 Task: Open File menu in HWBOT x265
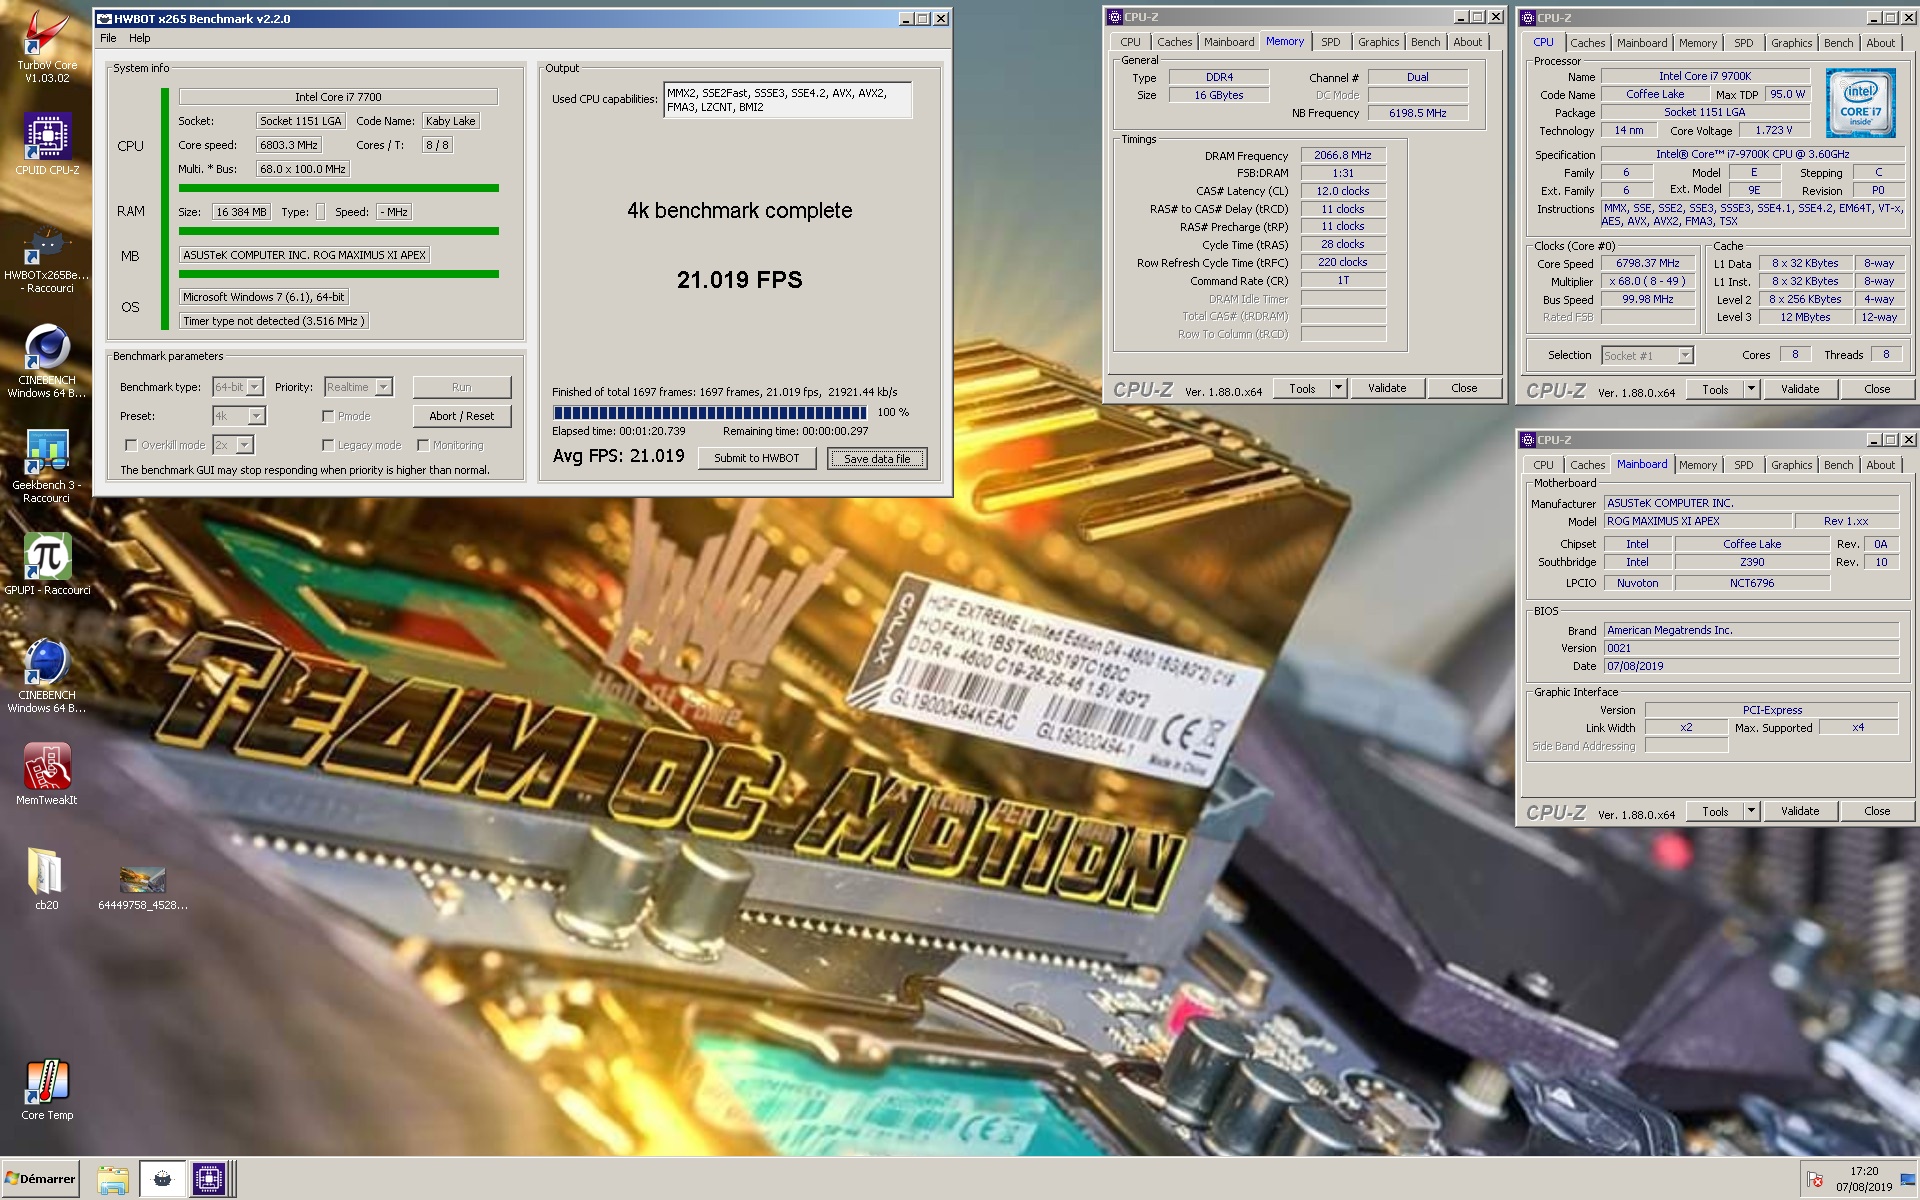click(108, 38)
